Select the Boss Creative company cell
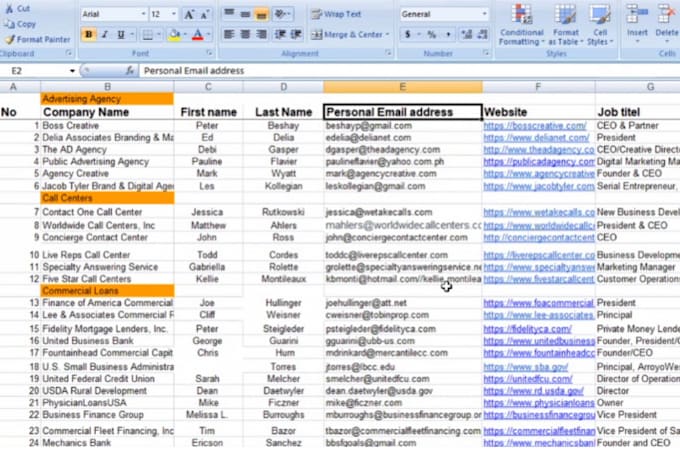680x458 pixels. pos(107,126)
